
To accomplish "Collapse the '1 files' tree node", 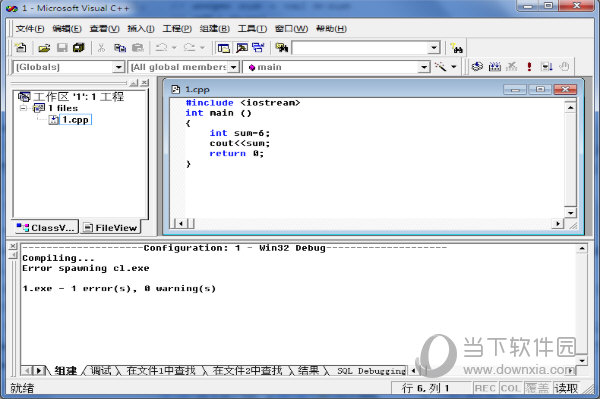I will click(23, 108).
